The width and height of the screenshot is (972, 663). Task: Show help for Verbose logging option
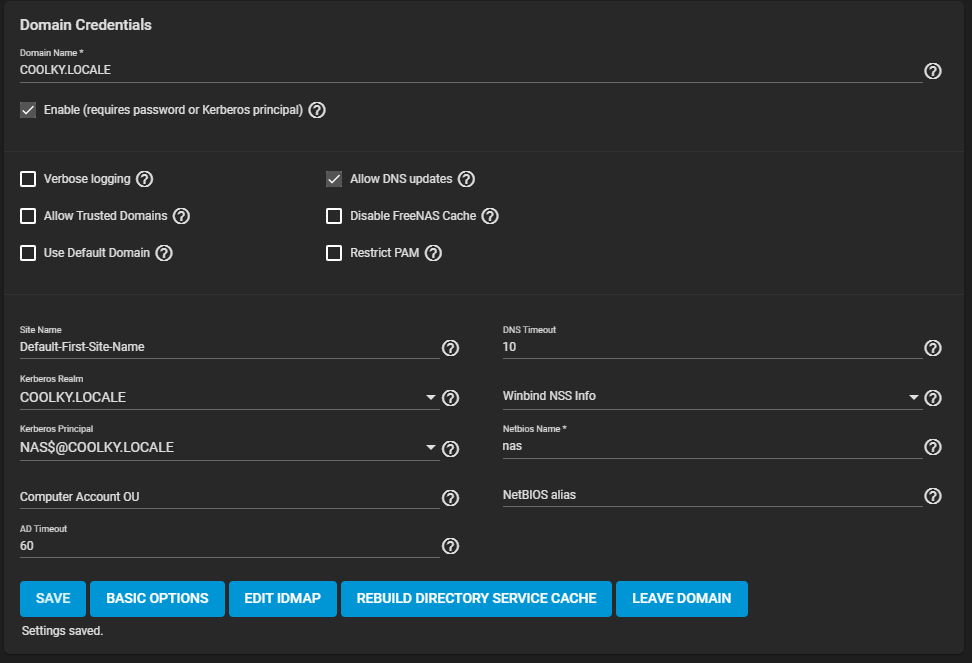pos(144,179)
